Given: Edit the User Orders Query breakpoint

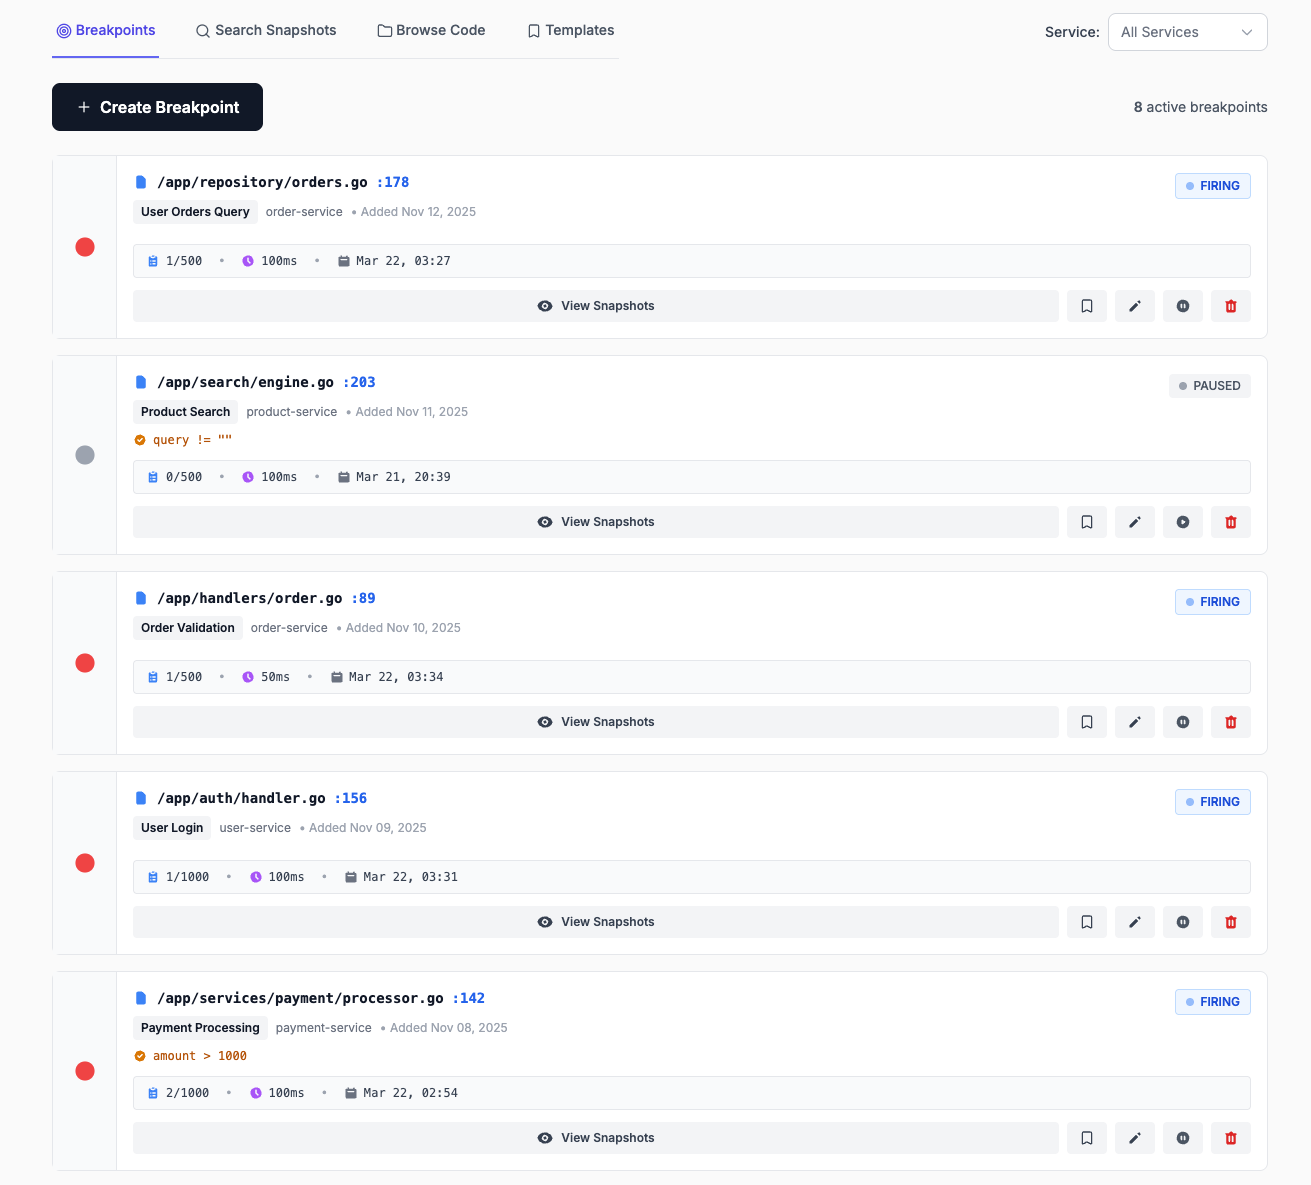Looking at the screenshot, I should tap(1135, 306).
